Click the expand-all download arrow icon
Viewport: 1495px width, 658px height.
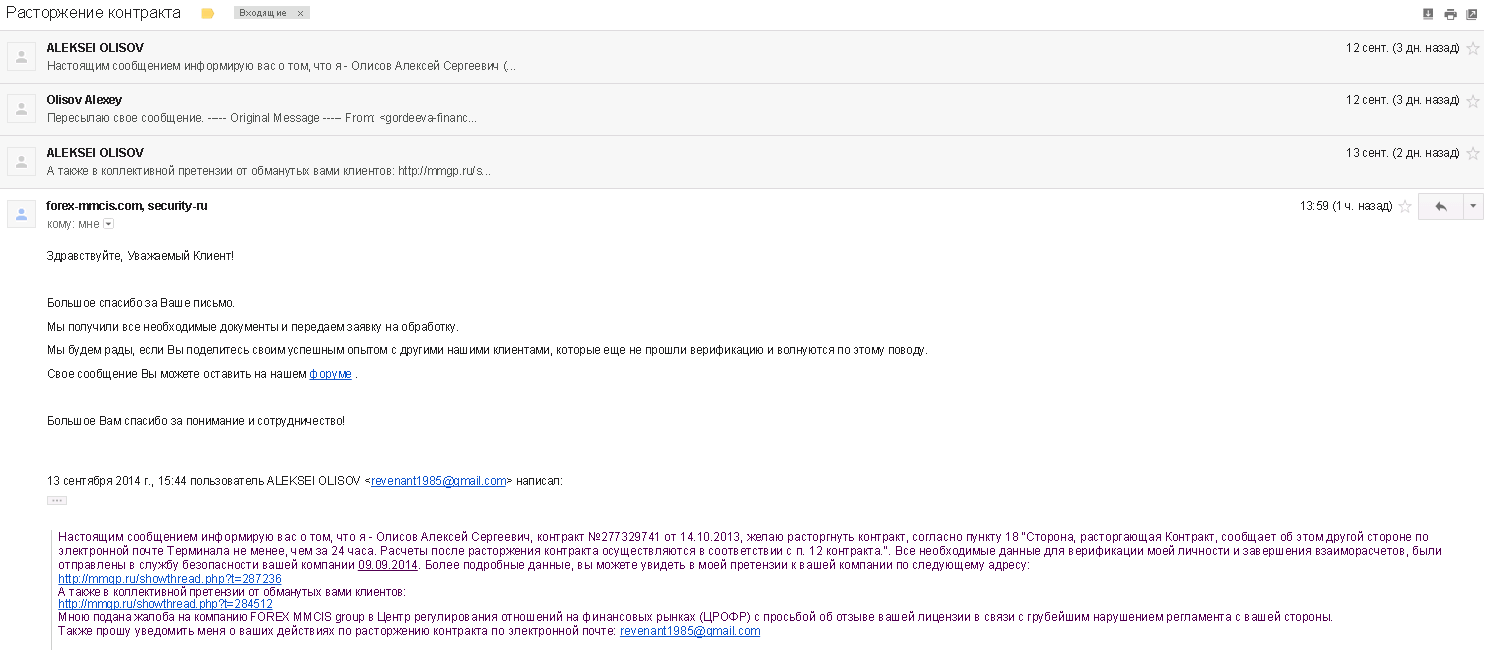coord(1428,14)
